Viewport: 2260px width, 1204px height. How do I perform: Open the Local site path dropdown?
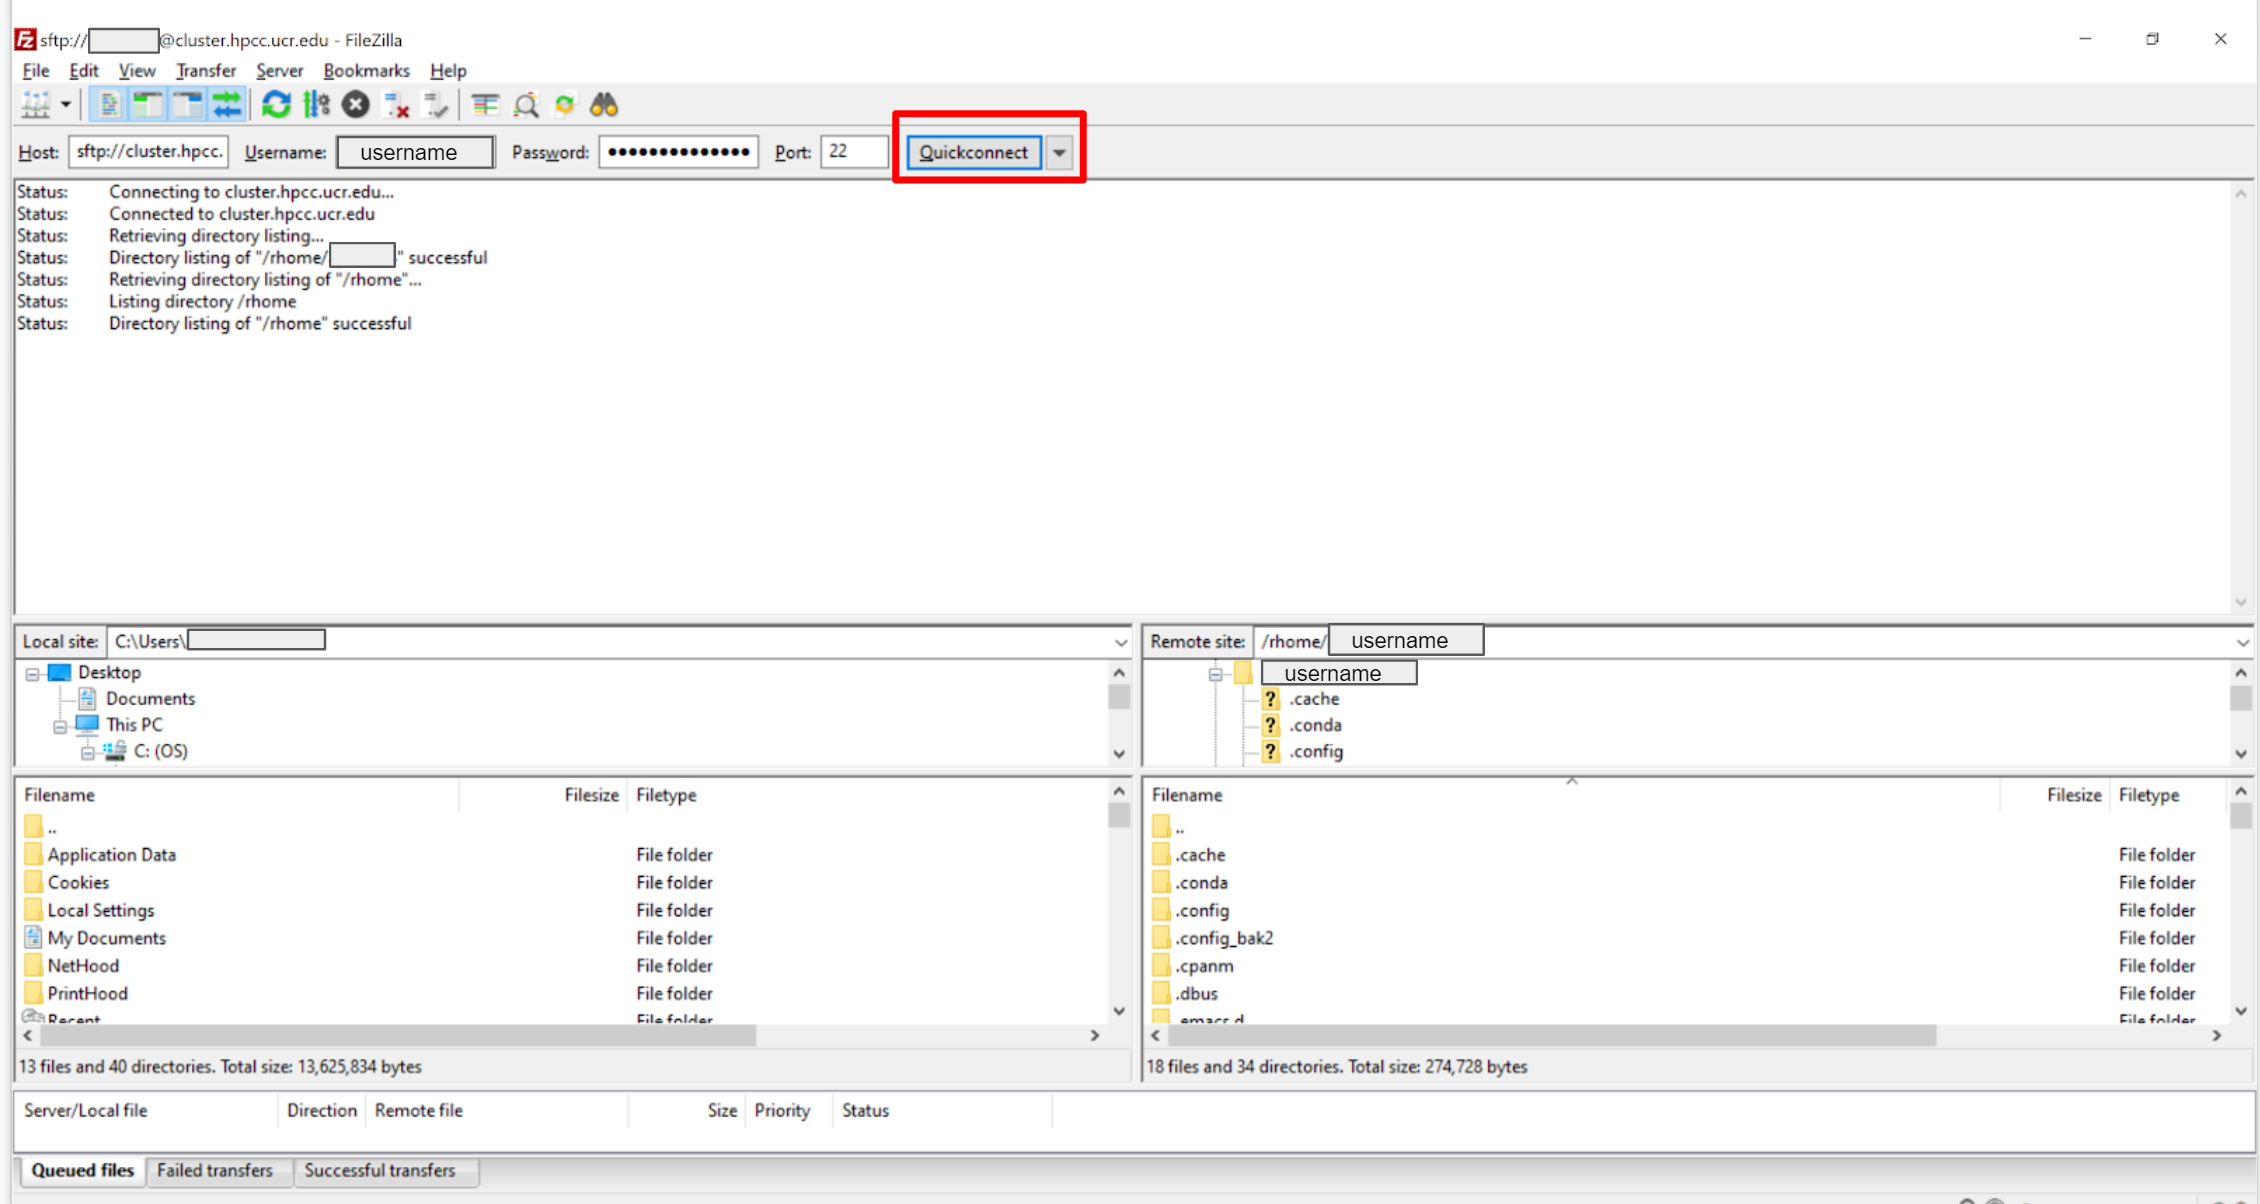point(1121,642)
